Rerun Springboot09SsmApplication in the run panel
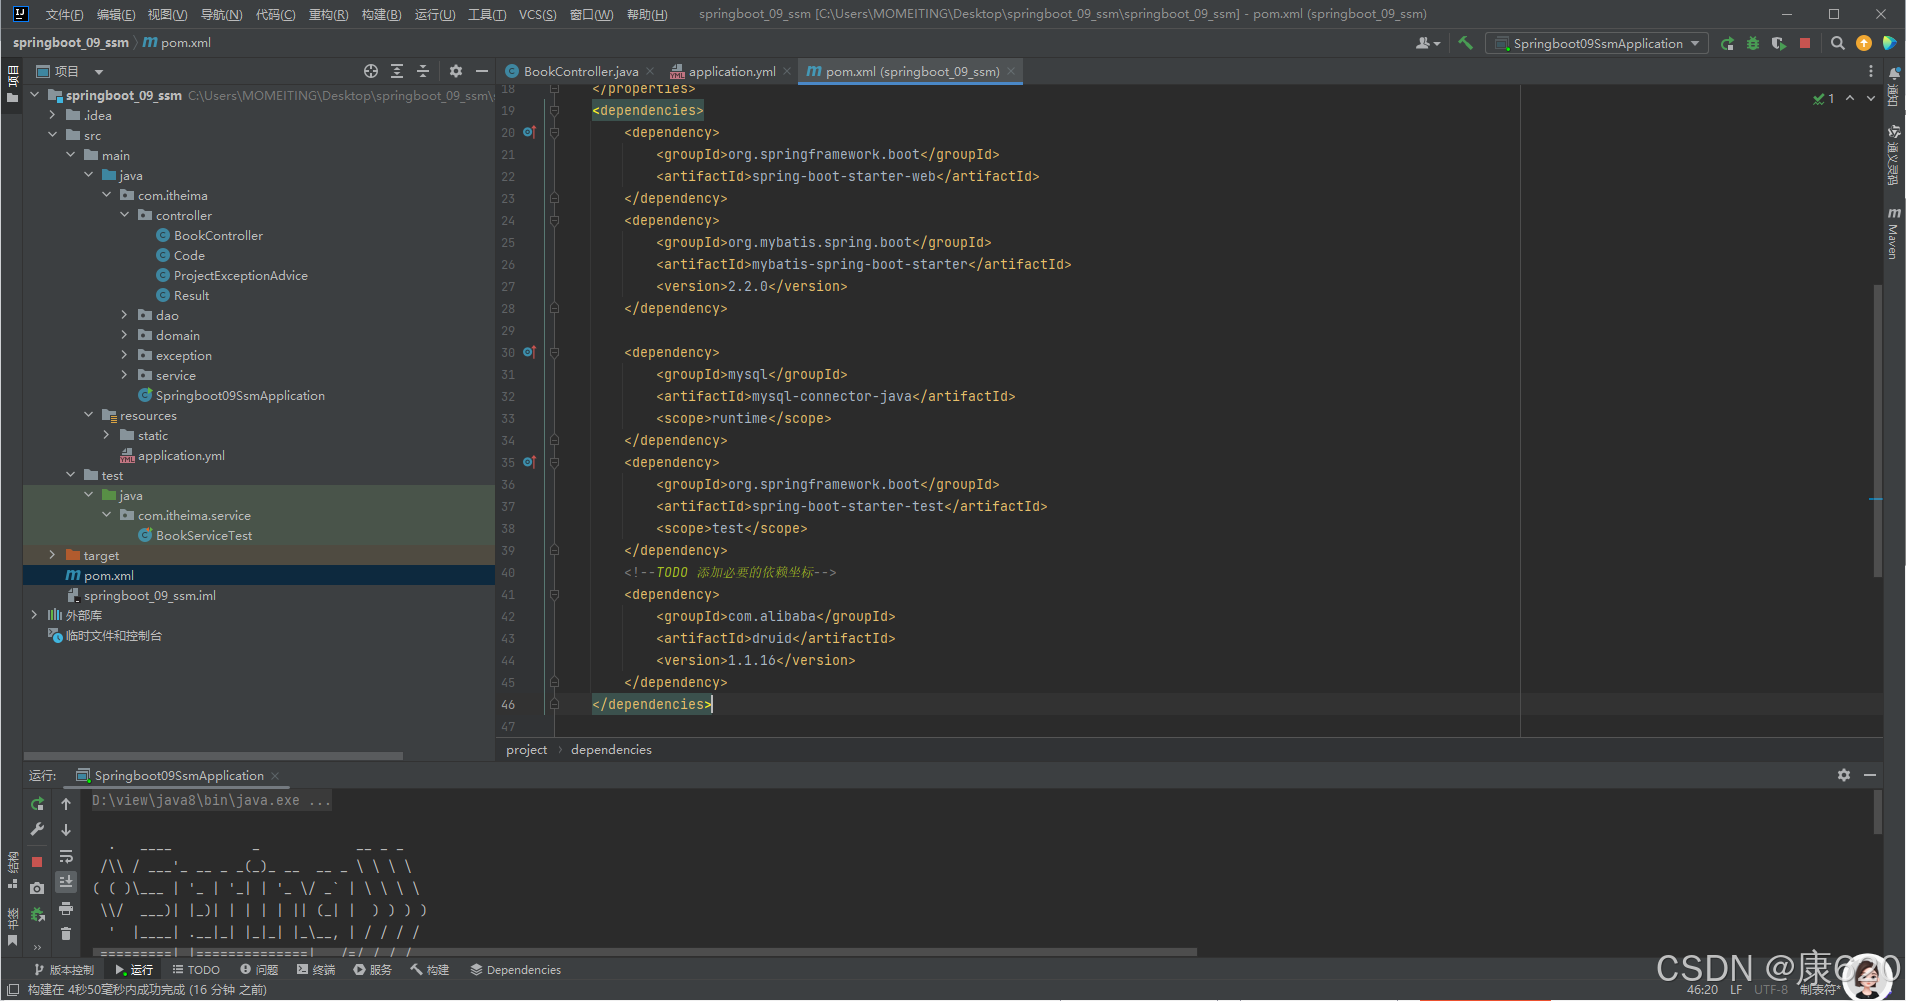 point(37,804)
